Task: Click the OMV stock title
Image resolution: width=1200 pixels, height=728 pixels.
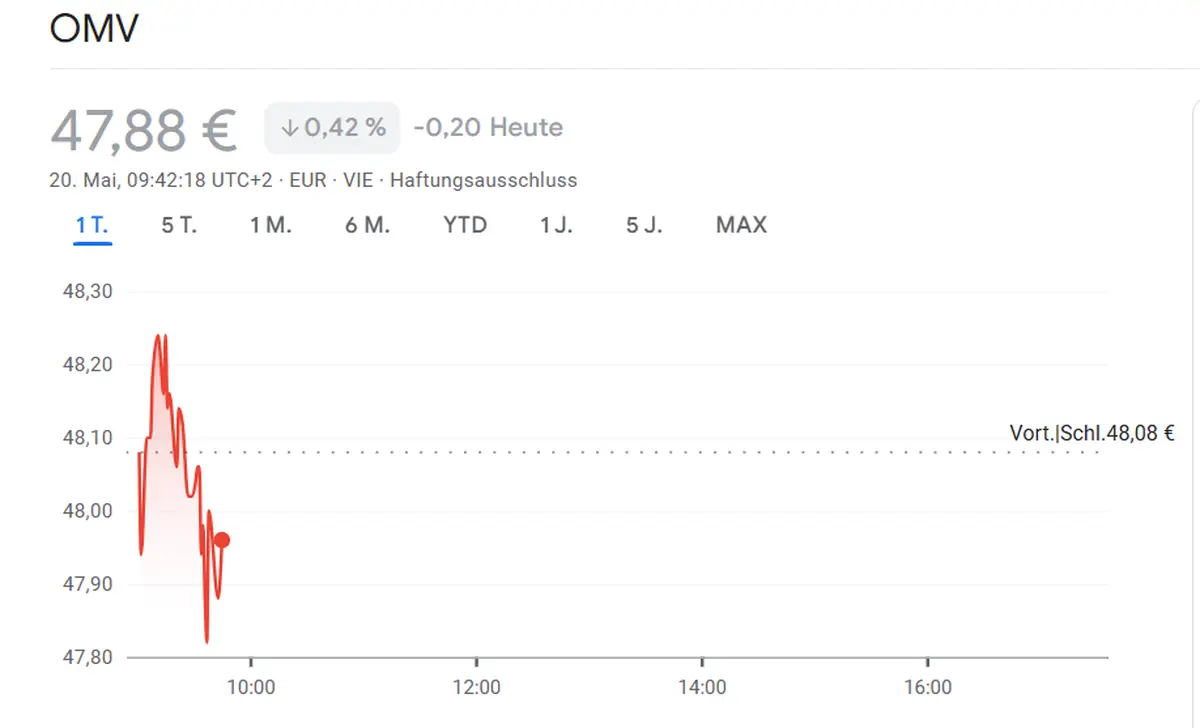Action: [94, 29]
